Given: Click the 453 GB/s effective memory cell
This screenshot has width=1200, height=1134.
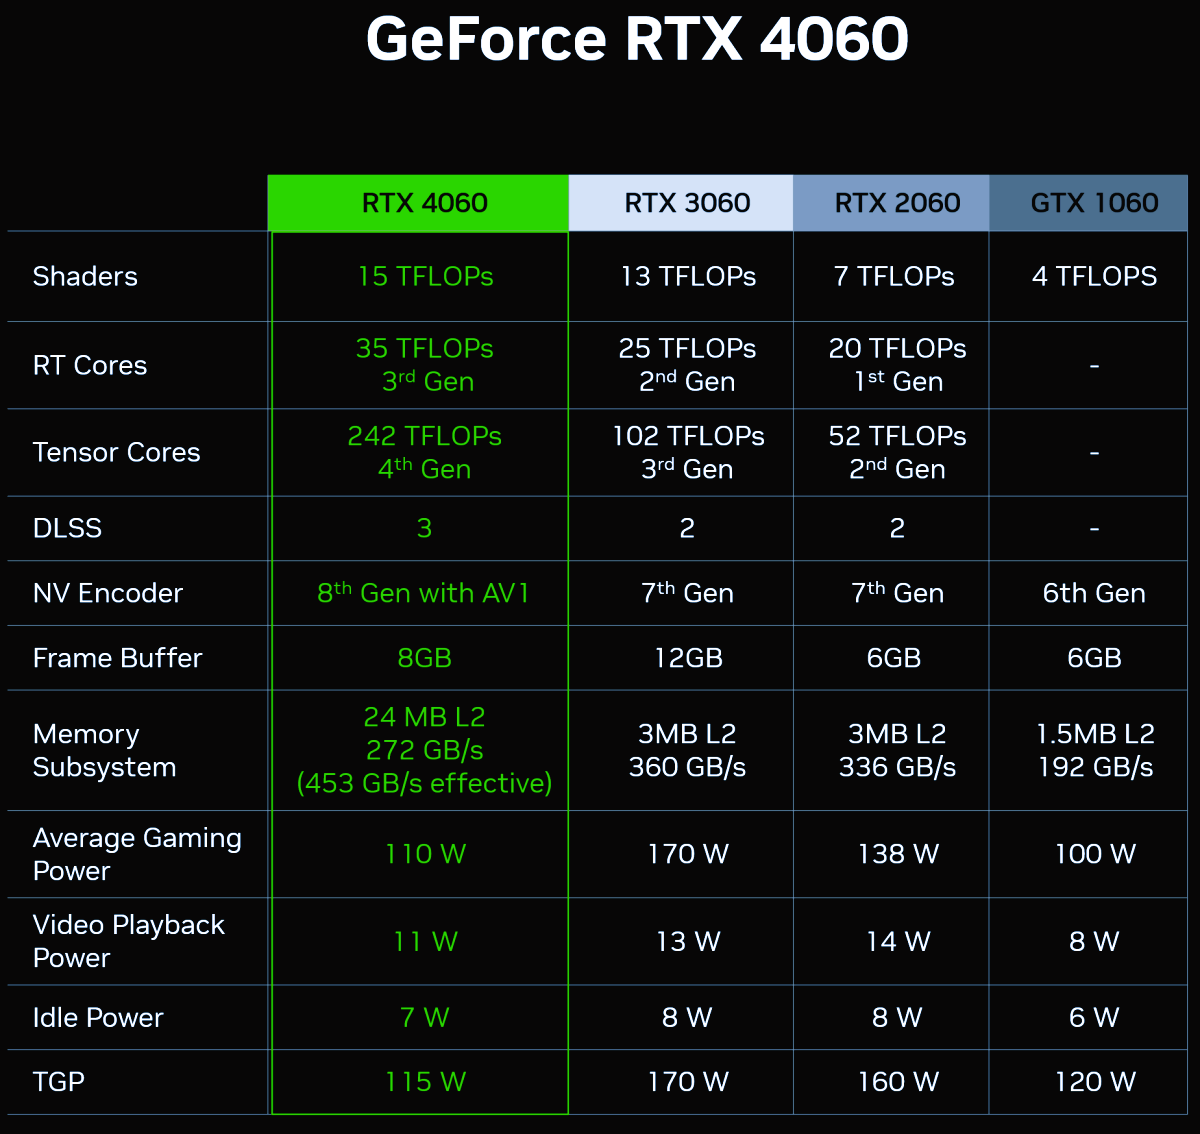Looking at the screenshot, I should tap(424, 783).
